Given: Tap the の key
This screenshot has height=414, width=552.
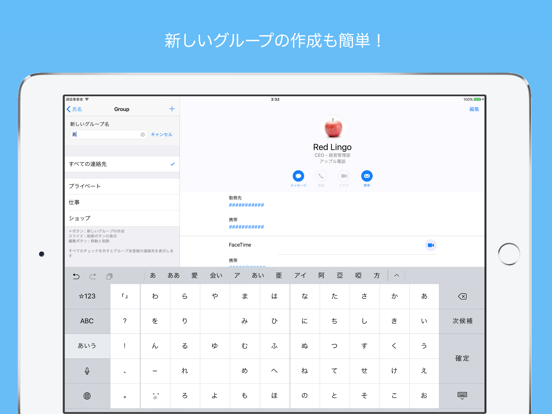Looking at the screenshot, I should pyautogui.click(x=305, y=396).
